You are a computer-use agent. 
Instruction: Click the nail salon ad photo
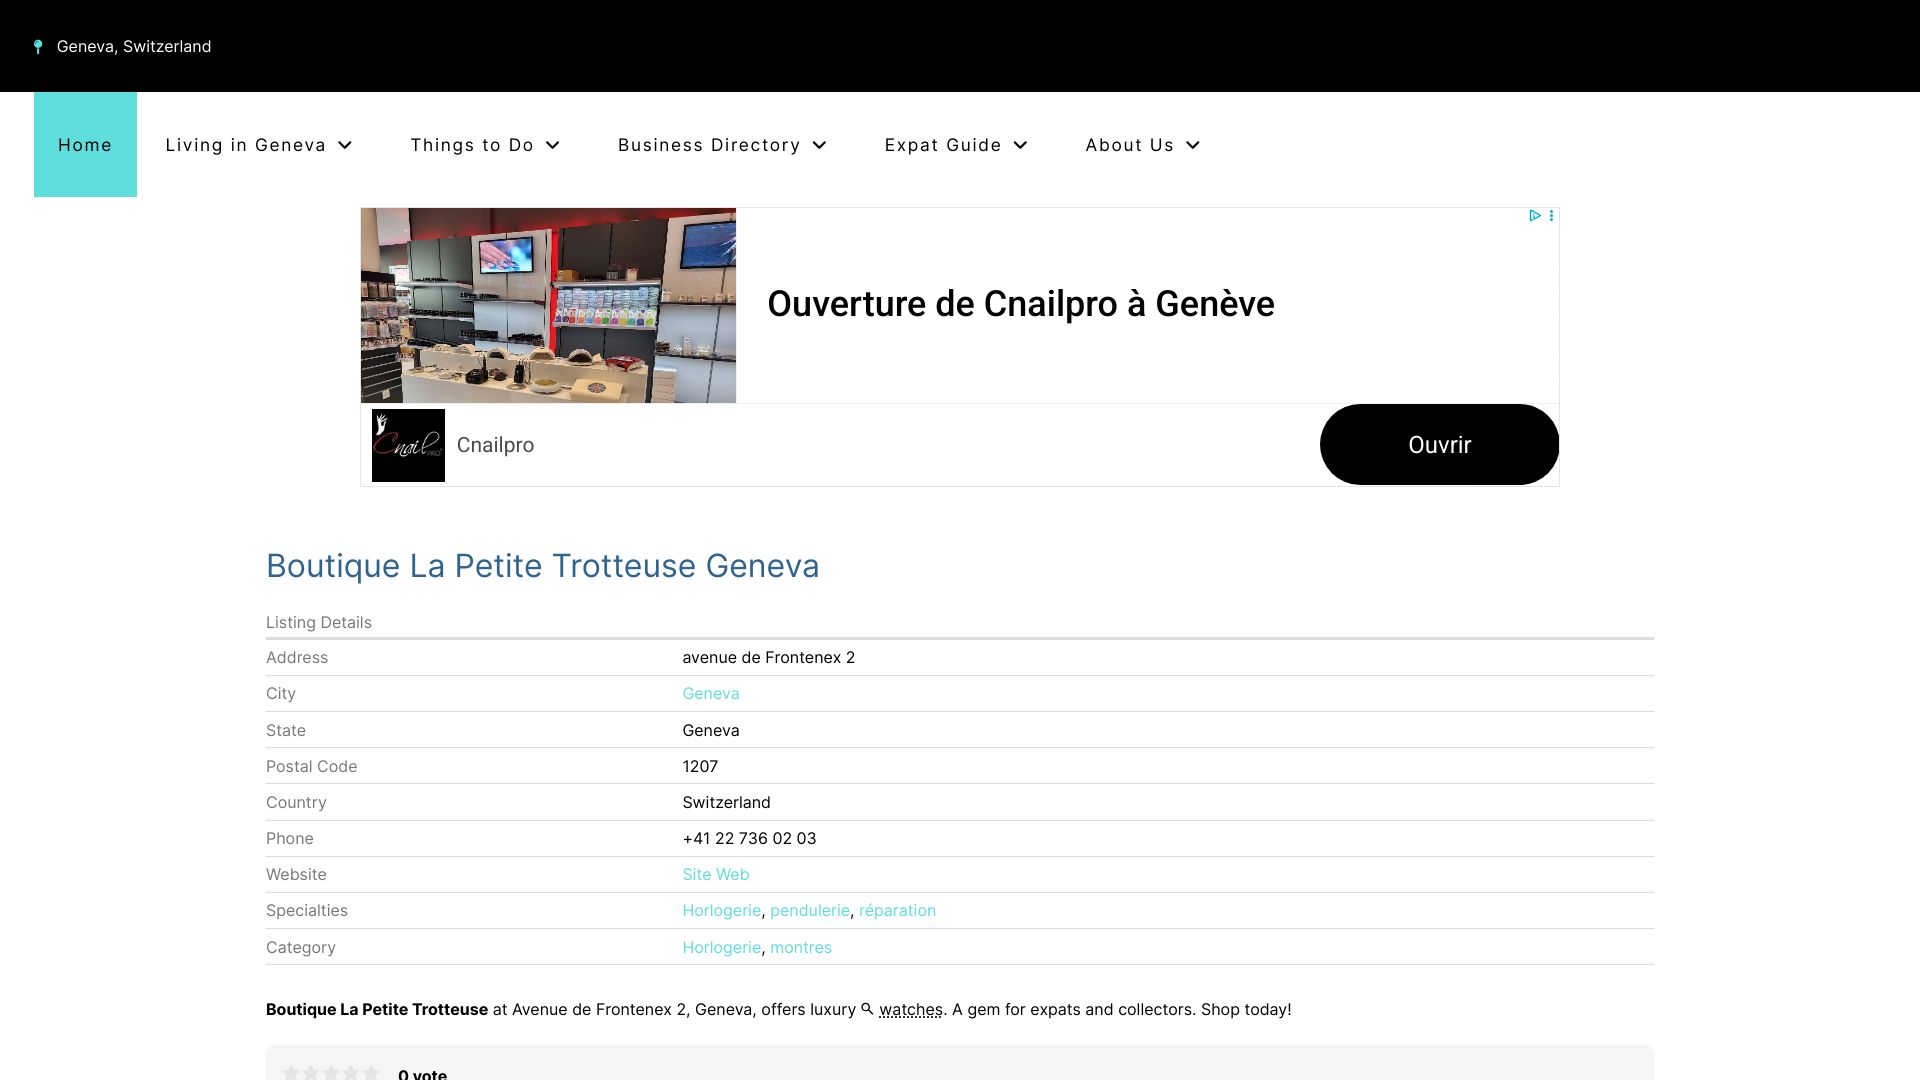(548, 305)
